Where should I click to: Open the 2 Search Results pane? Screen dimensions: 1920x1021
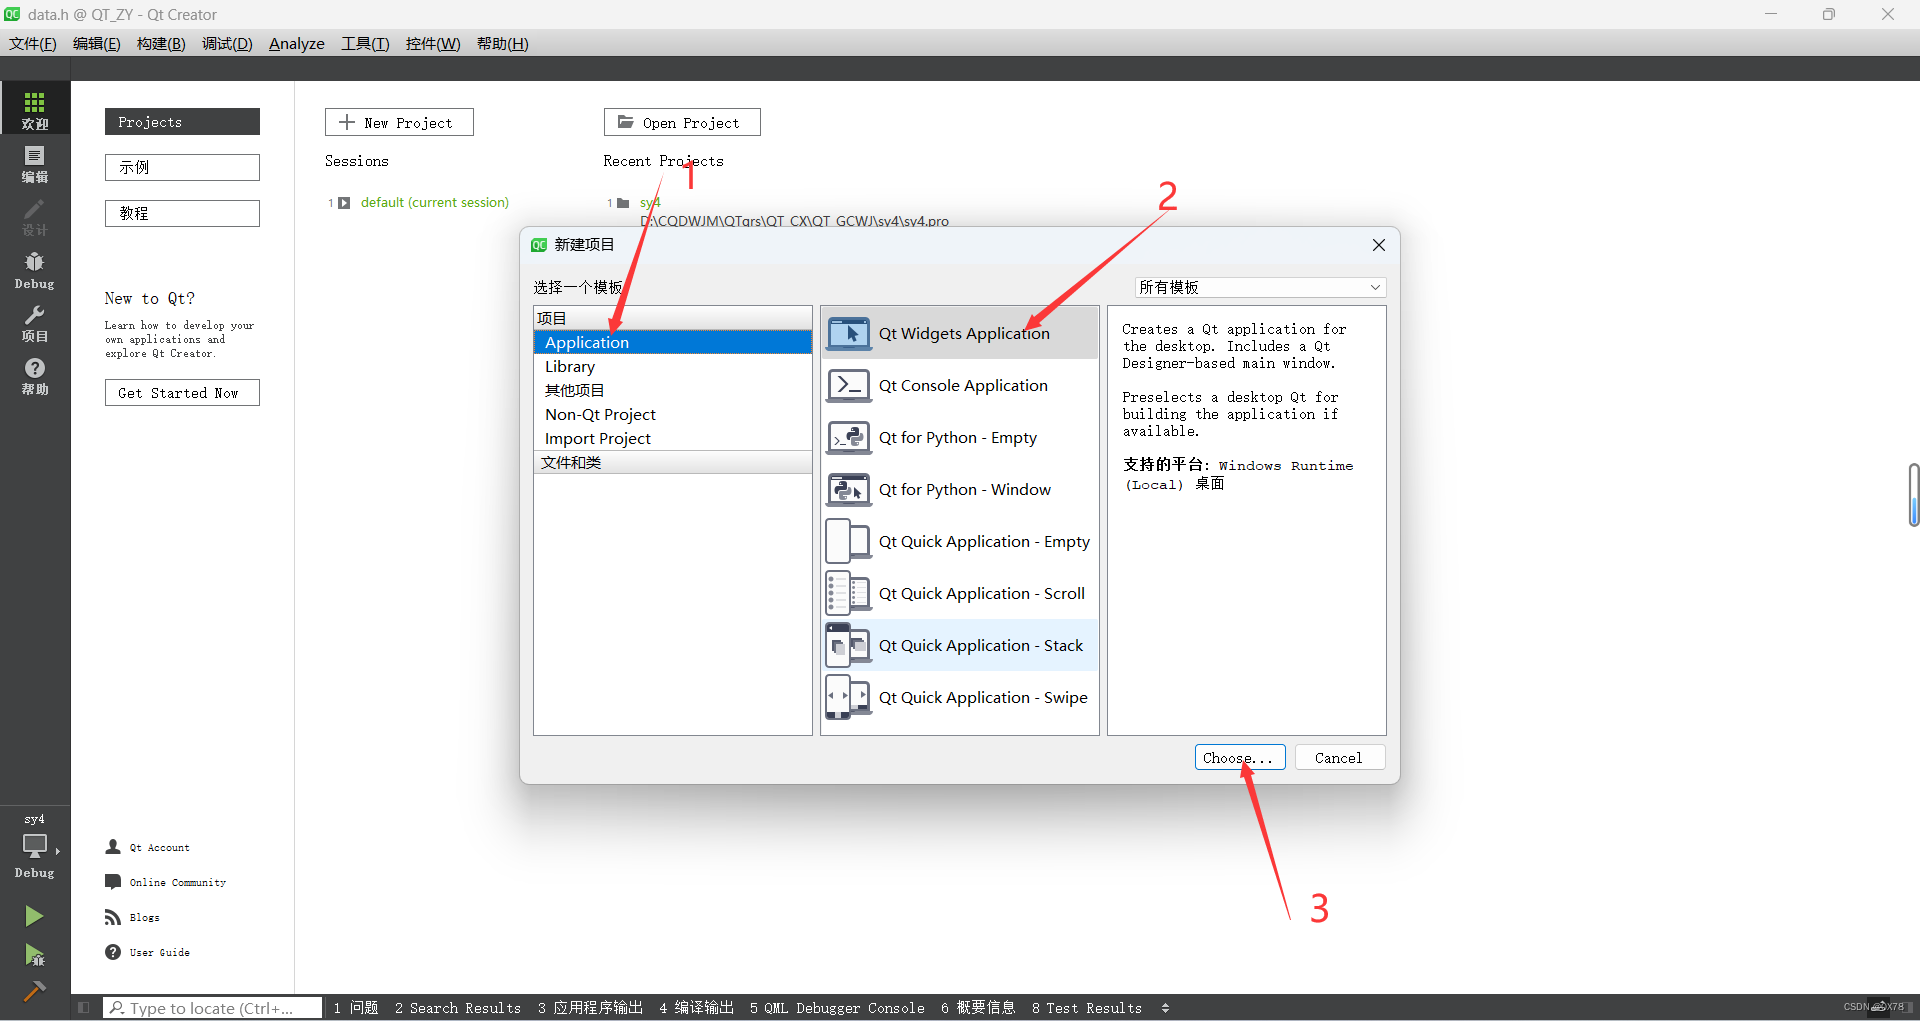(x=458, y=1008)
